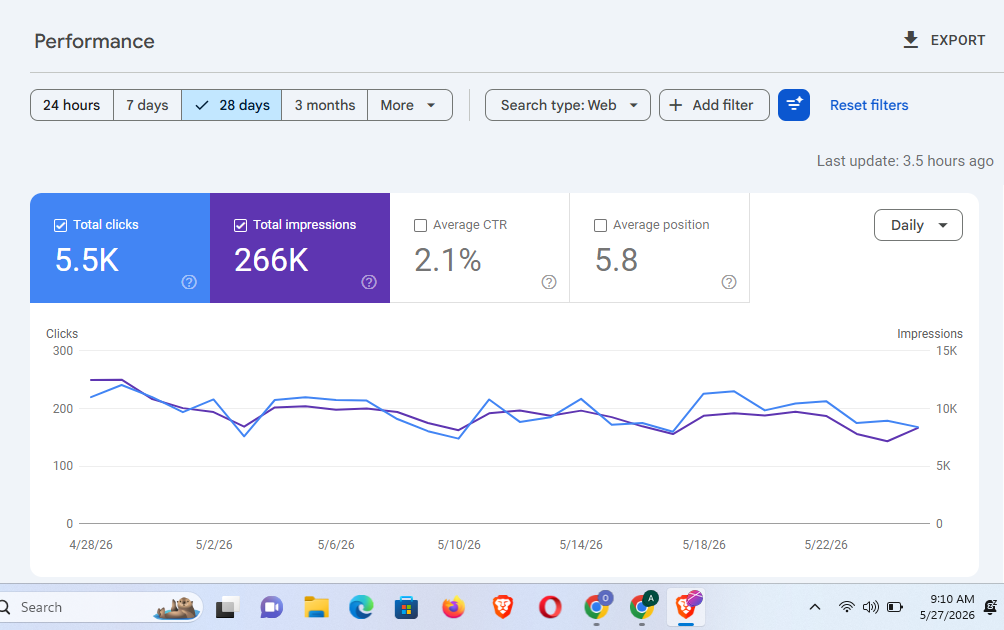This screenshot has height=630, width=1004.
Task: Switch to Chrome profile A in taskbar
Action: coord(642,606)
